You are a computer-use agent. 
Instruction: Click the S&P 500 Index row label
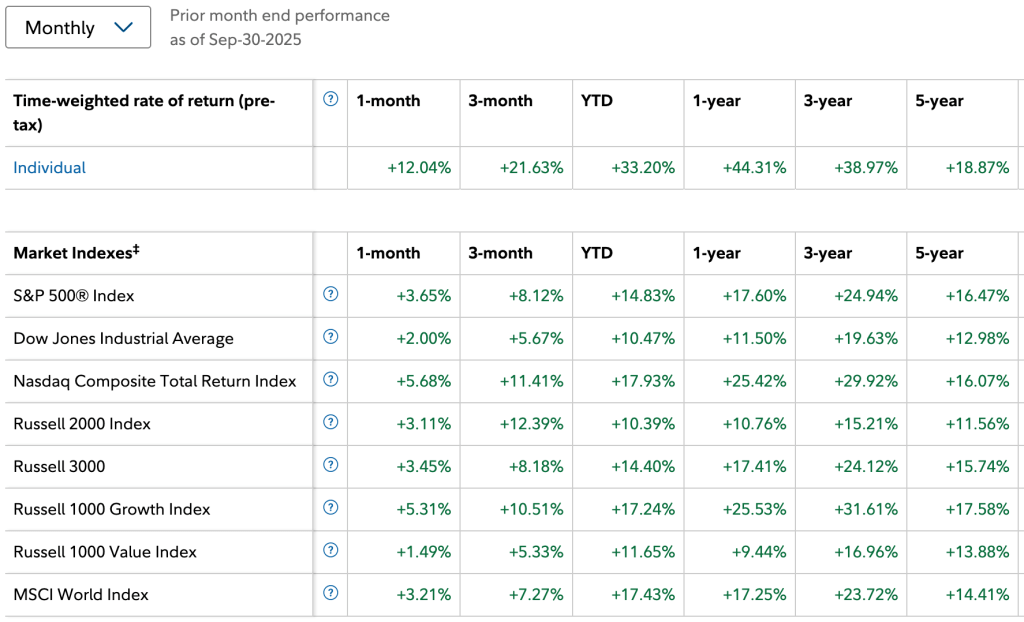[73, 296]
